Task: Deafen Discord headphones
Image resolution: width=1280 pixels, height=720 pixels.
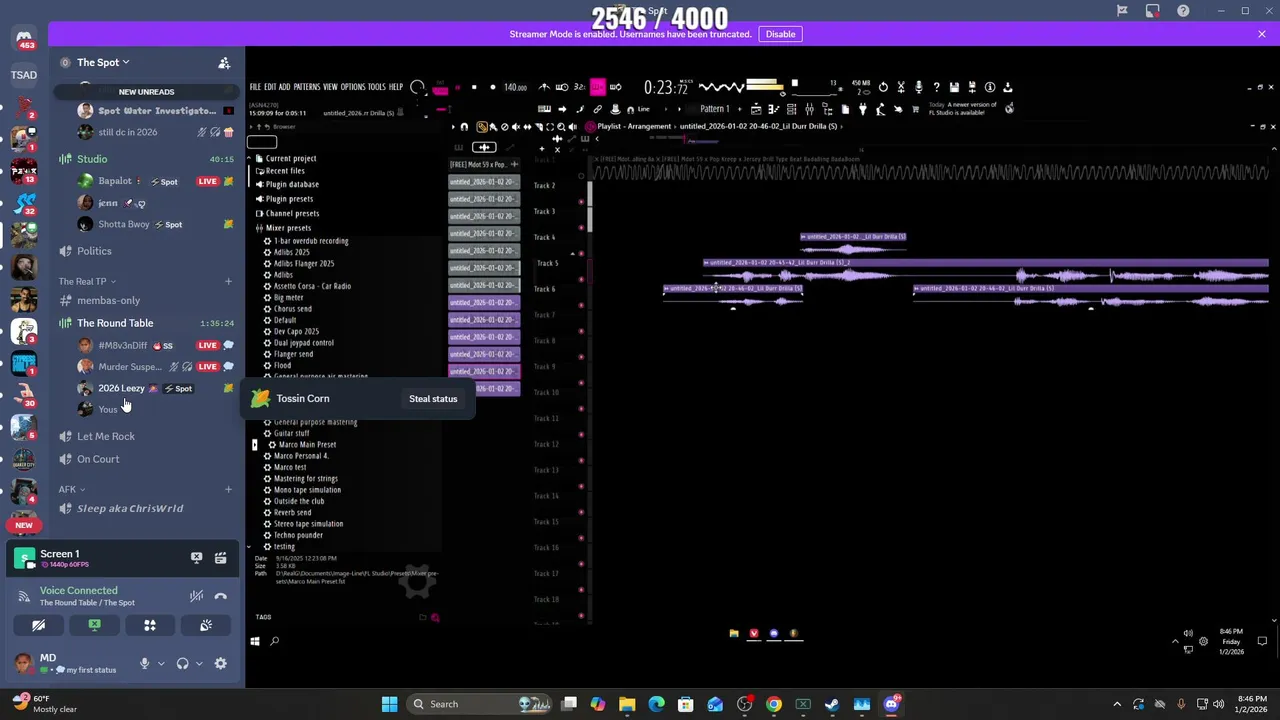Action: tap(182, 663)
